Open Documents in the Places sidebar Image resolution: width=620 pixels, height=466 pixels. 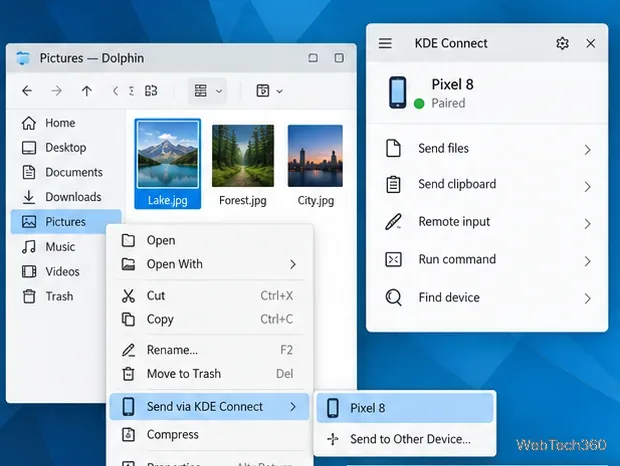coord(66,172)
